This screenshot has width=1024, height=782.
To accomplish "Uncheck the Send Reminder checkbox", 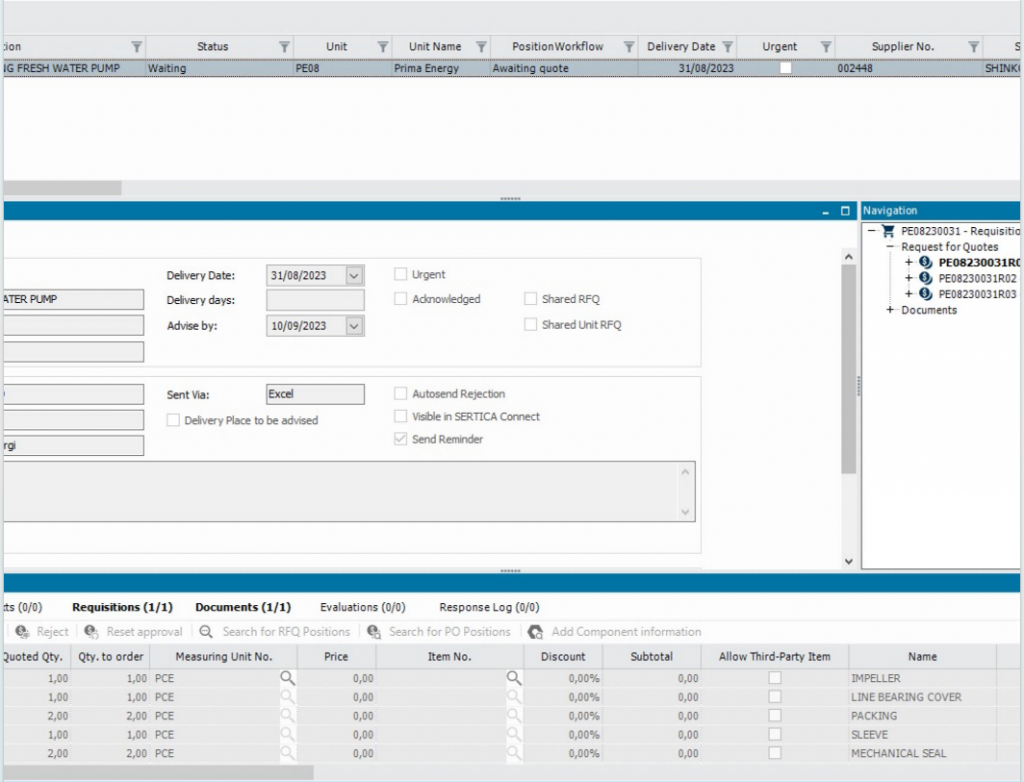I will tap(400, 439).
